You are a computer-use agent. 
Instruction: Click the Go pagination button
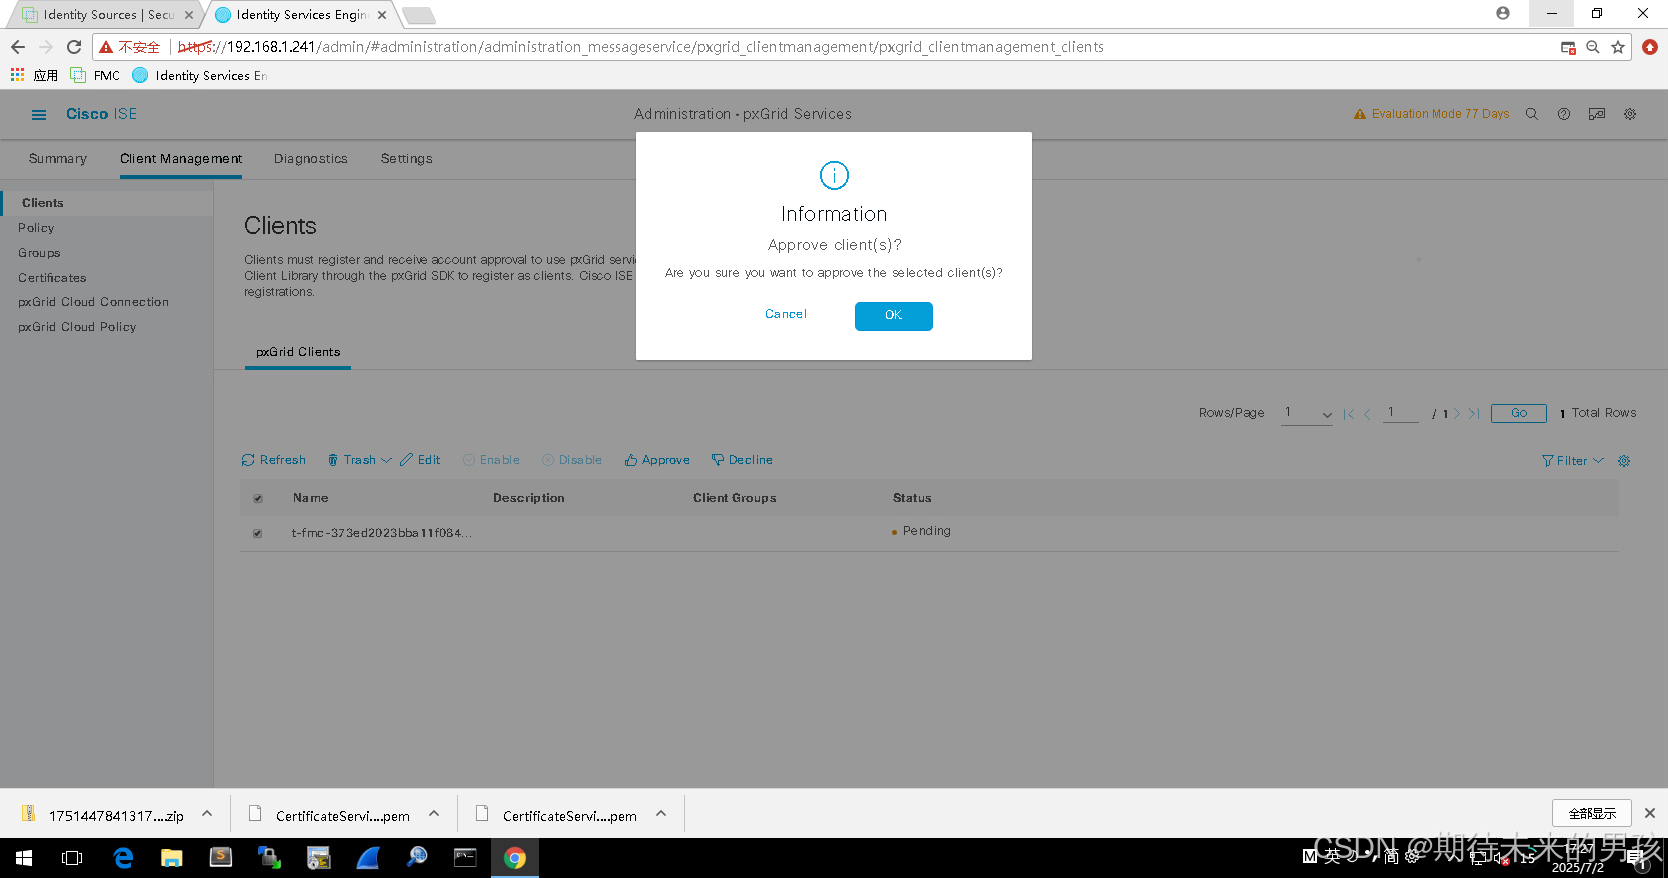(x=1519, y=413)
